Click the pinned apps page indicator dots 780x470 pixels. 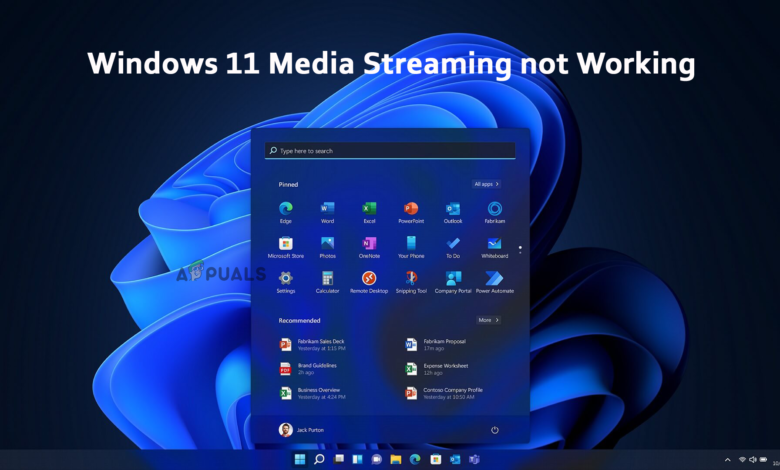pos(520,250)
